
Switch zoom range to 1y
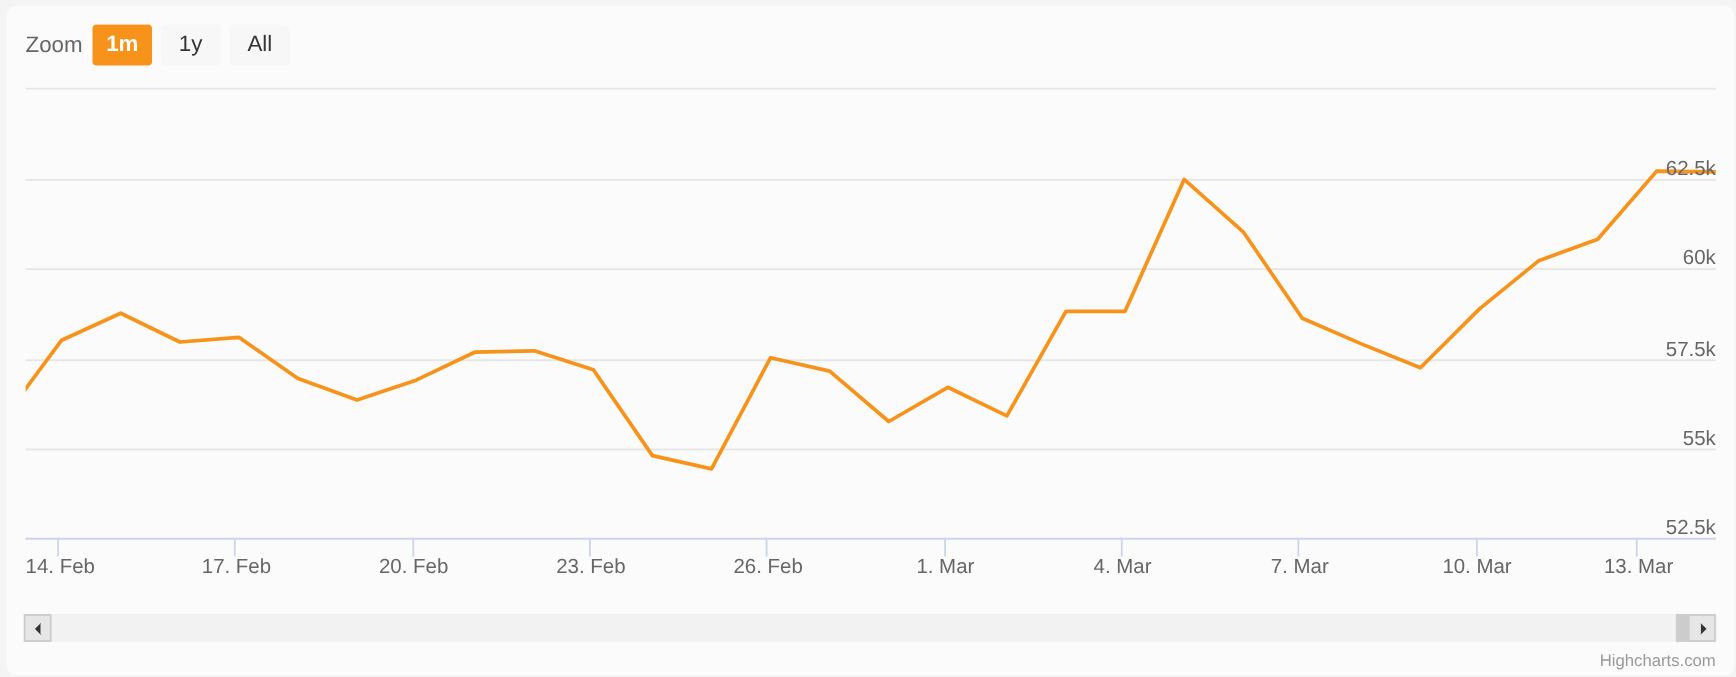point(190,45)
